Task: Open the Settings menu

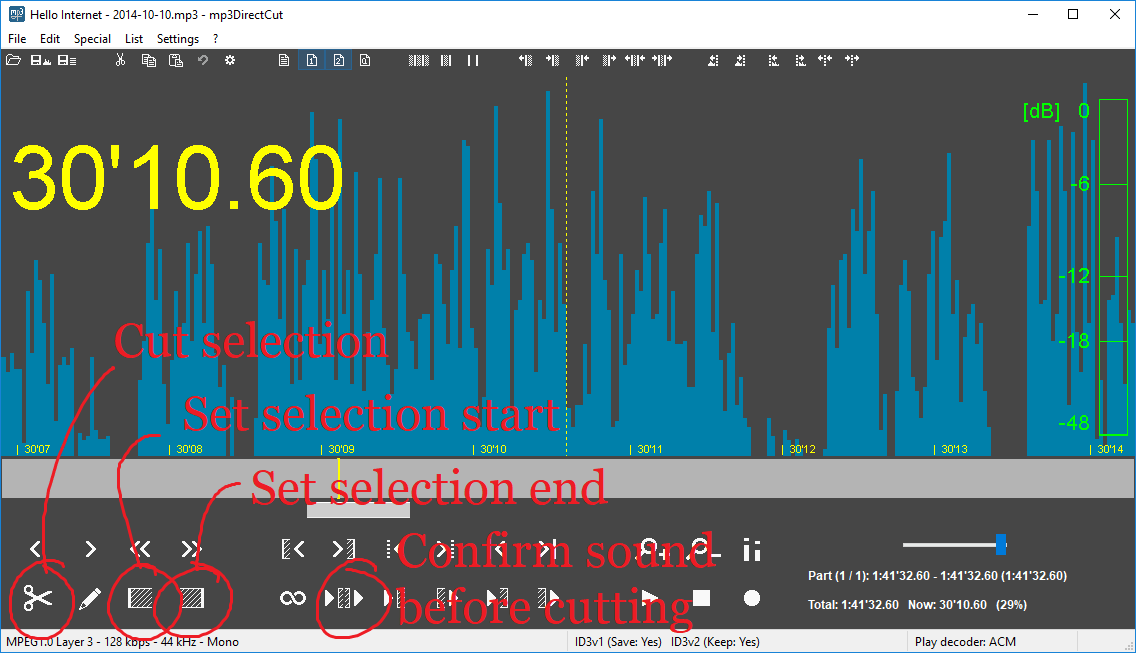Action: click(x=178, y=38)
